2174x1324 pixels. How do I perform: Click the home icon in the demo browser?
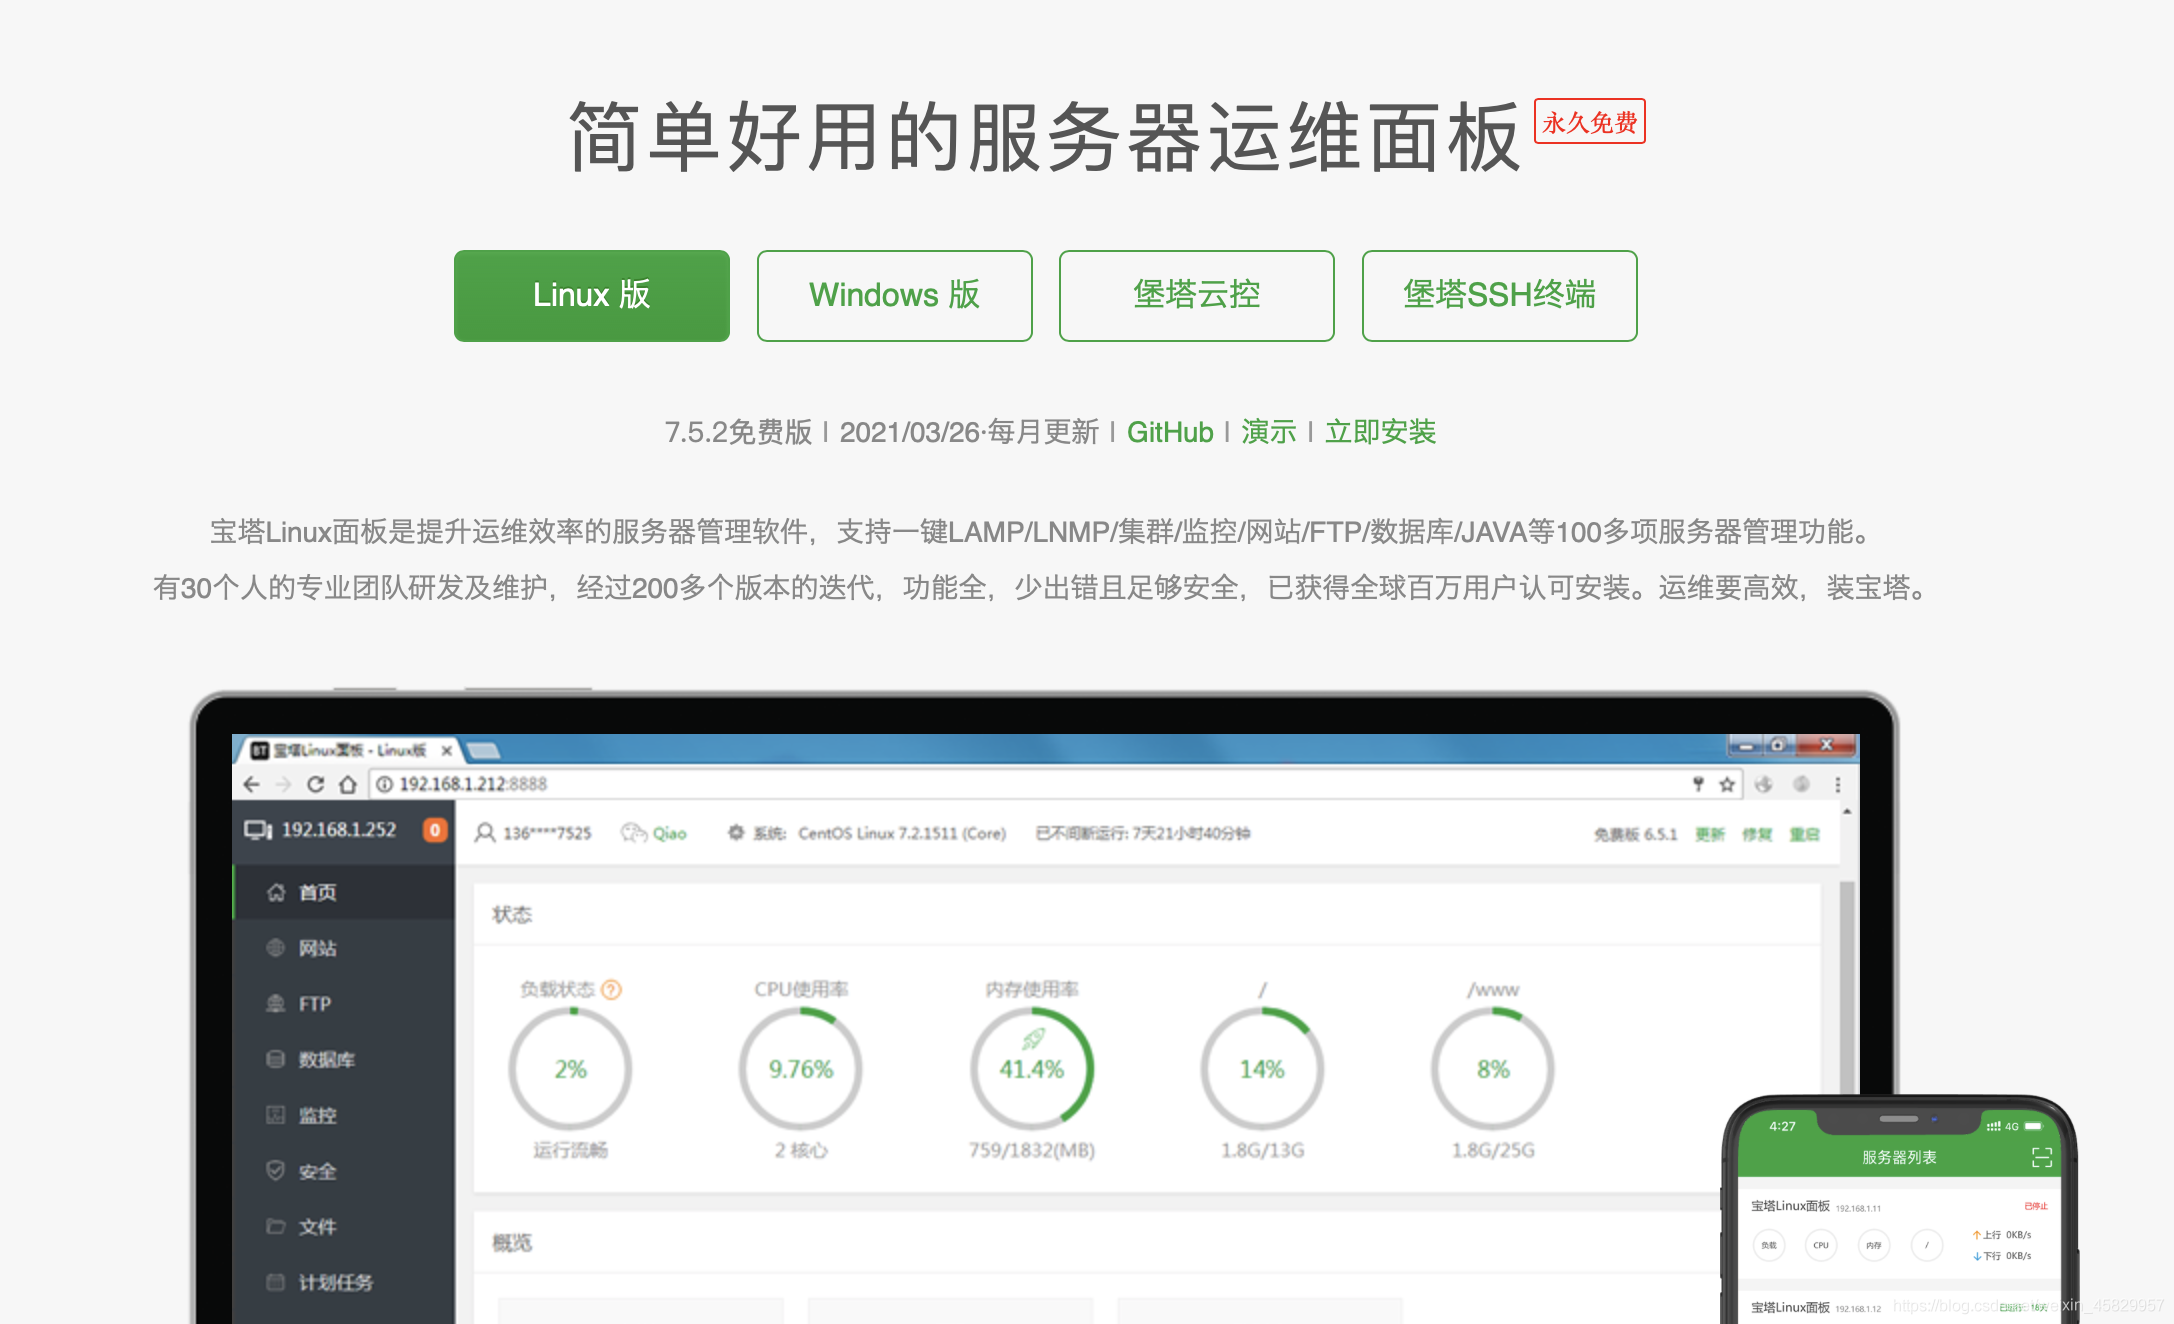(347, 784)
